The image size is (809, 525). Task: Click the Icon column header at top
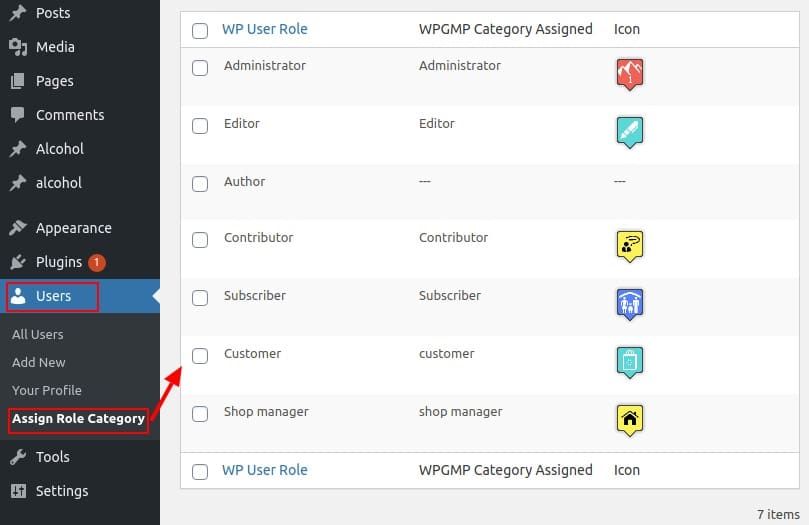(x=627, y=29)
